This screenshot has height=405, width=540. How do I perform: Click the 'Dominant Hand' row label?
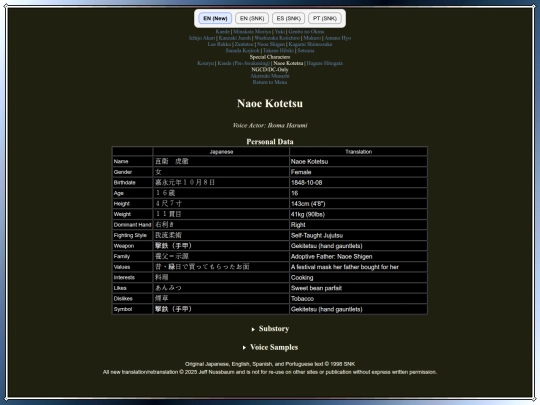pyautogui.click(x=133, y=225)
